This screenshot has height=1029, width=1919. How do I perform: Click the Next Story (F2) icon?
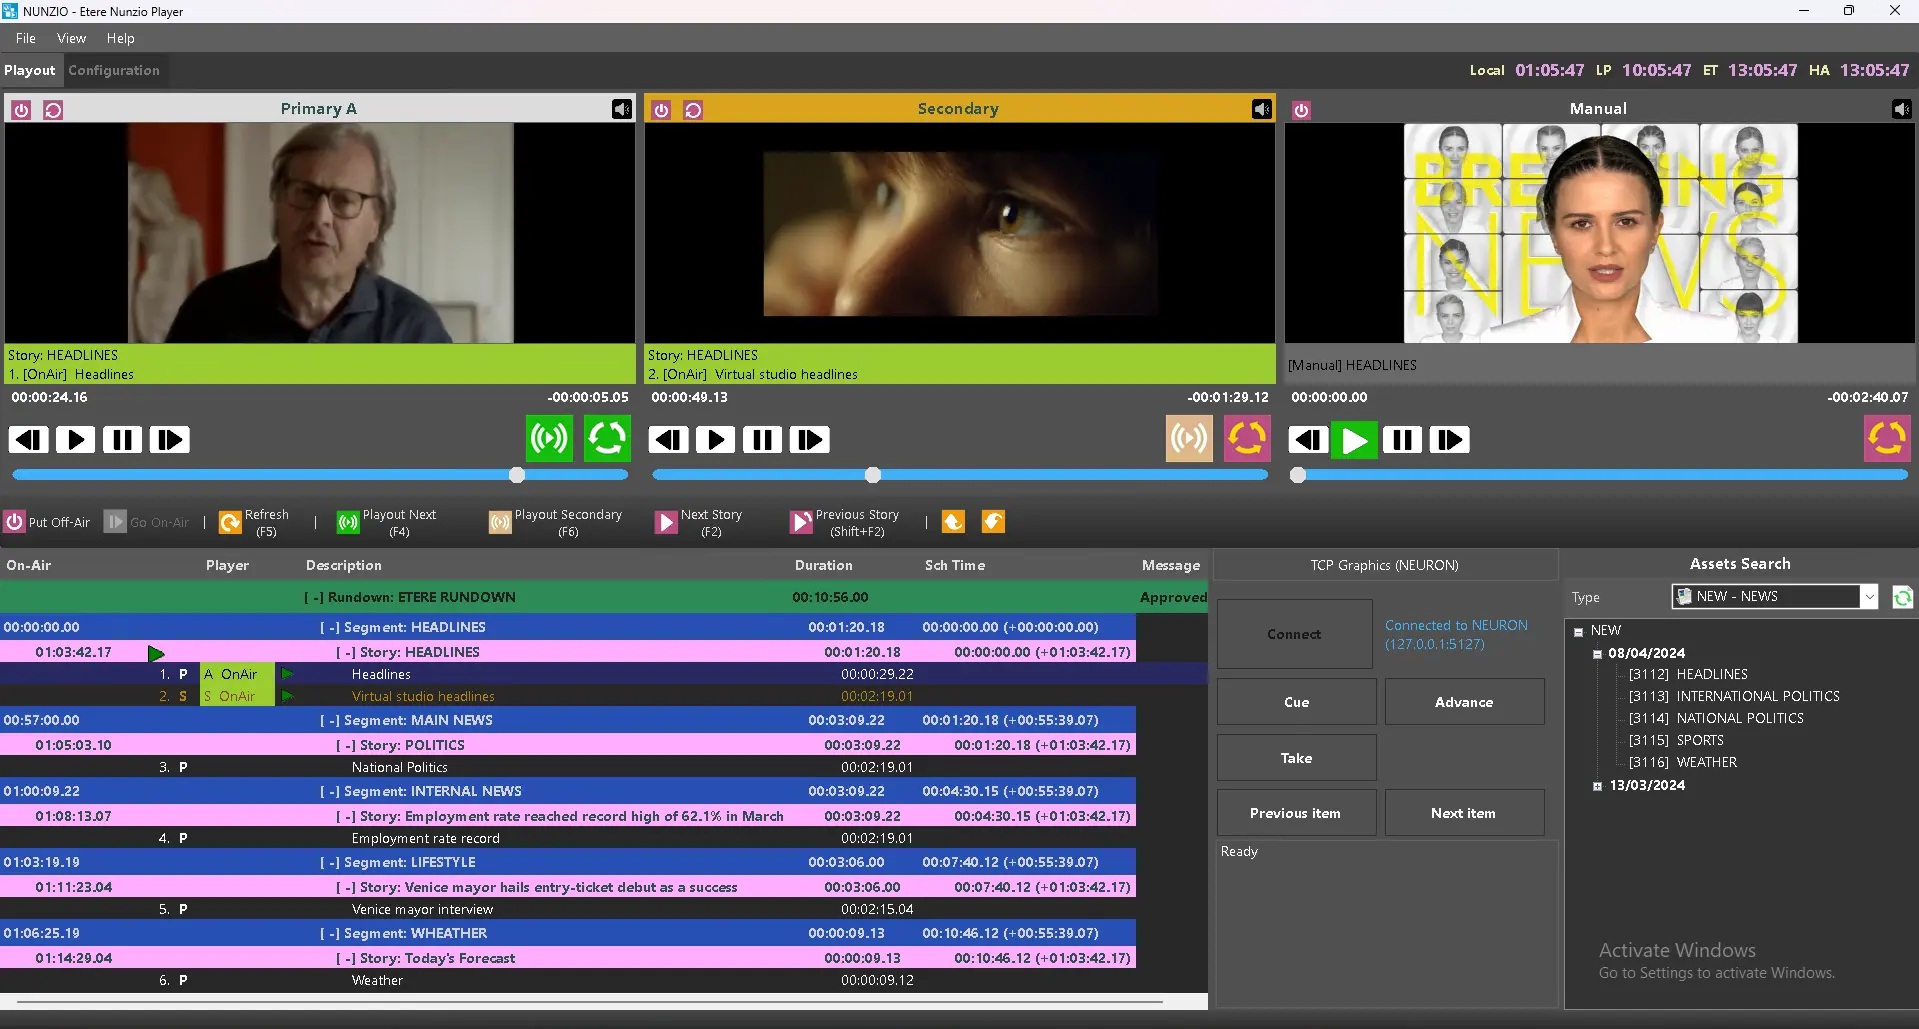tap(666, 522)
